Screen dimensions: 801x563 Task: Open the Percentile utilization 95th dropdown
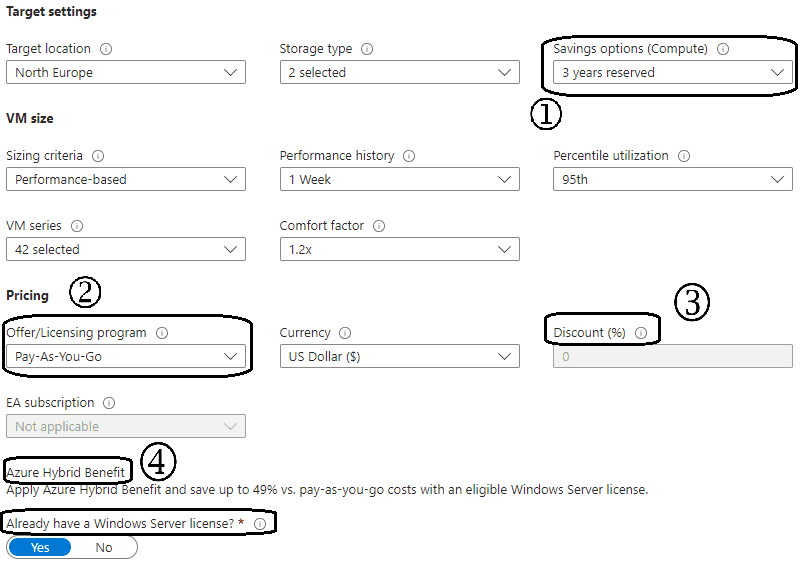coord(672,180)
